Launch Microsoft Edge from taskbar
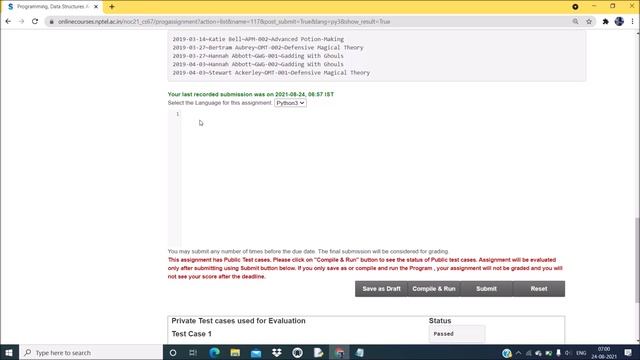 [x=214, y=353]
